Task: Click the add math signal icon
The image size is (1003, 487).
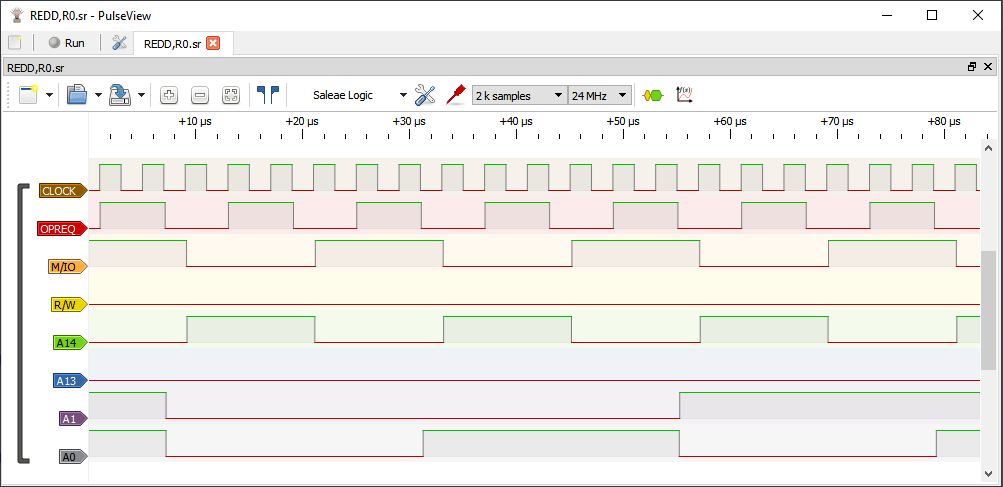Action: [x=685, y=95]
